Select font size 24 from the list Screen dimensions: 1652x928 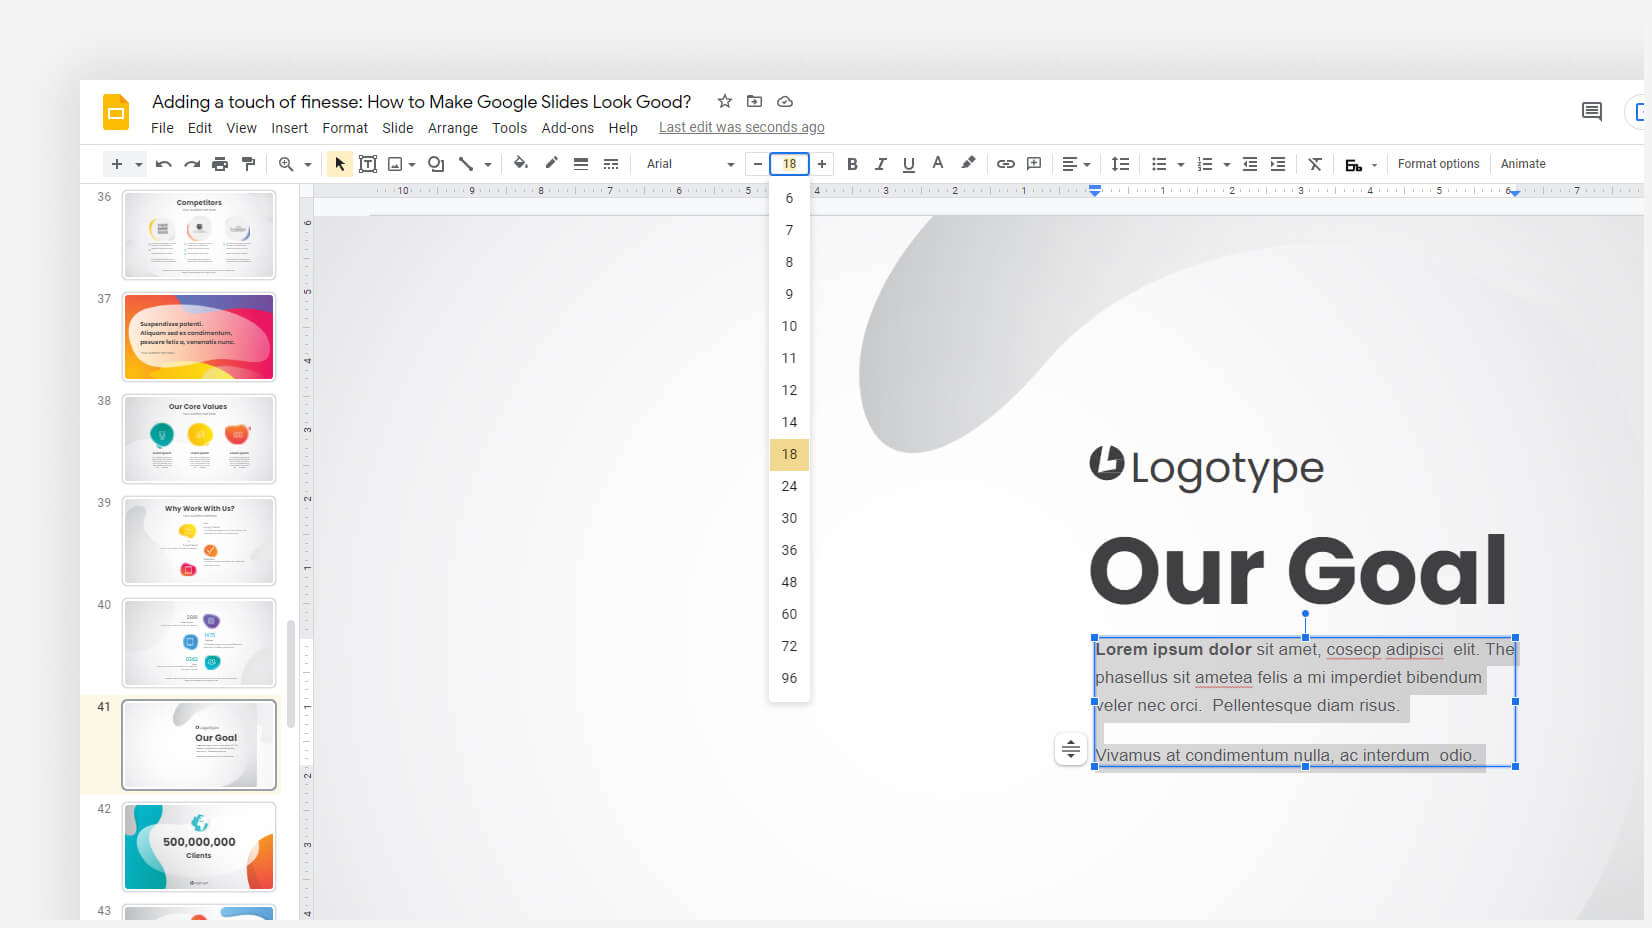pyautogui.click(x=789, y=486)
